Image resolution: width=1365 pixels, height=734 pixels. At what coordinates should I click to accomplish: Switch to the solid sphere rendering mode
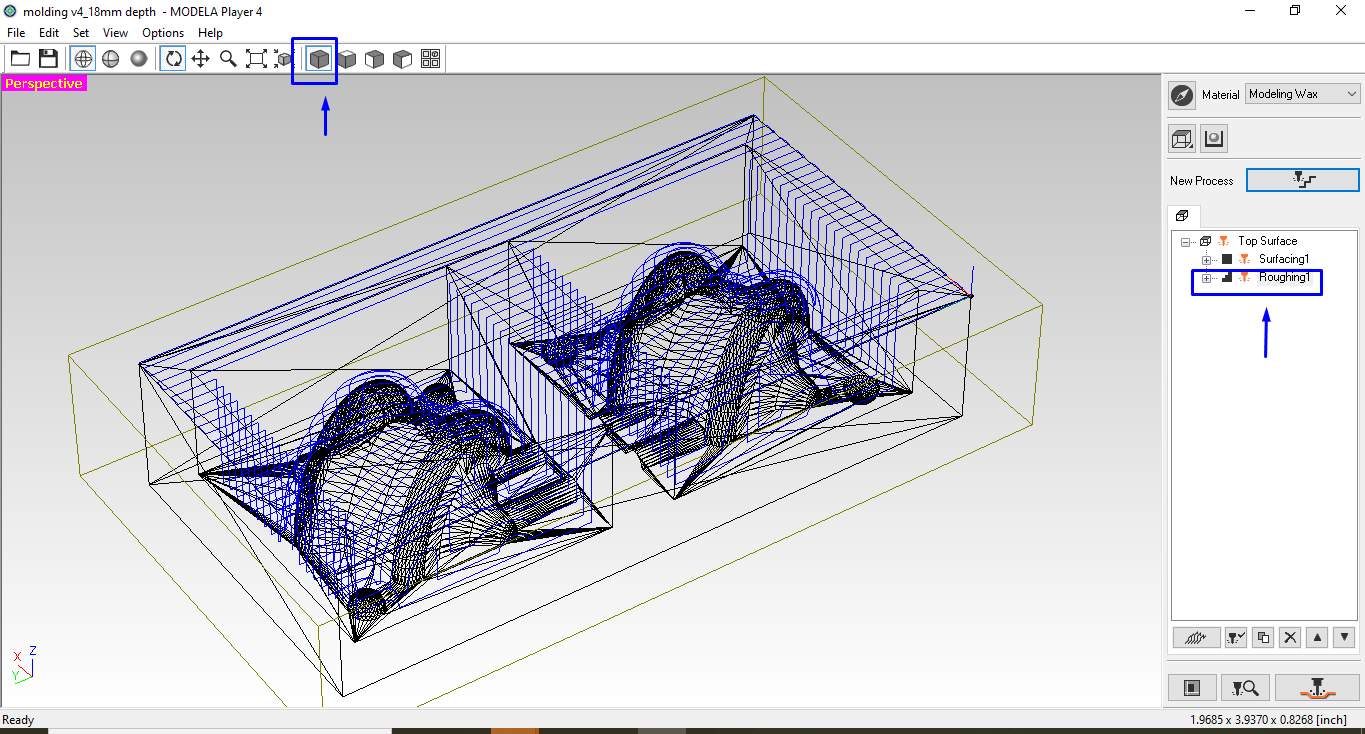pos(139,59)
